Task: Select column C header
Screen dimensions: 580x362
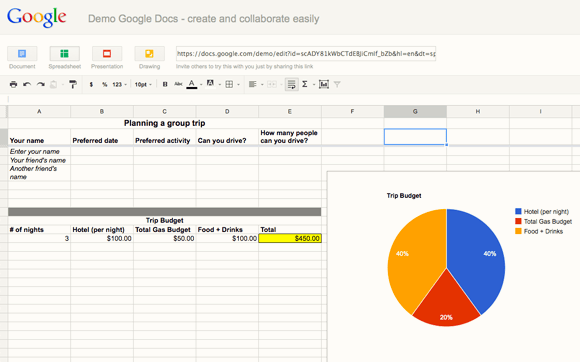Action: pyautogui.click(x=165, y=111)
